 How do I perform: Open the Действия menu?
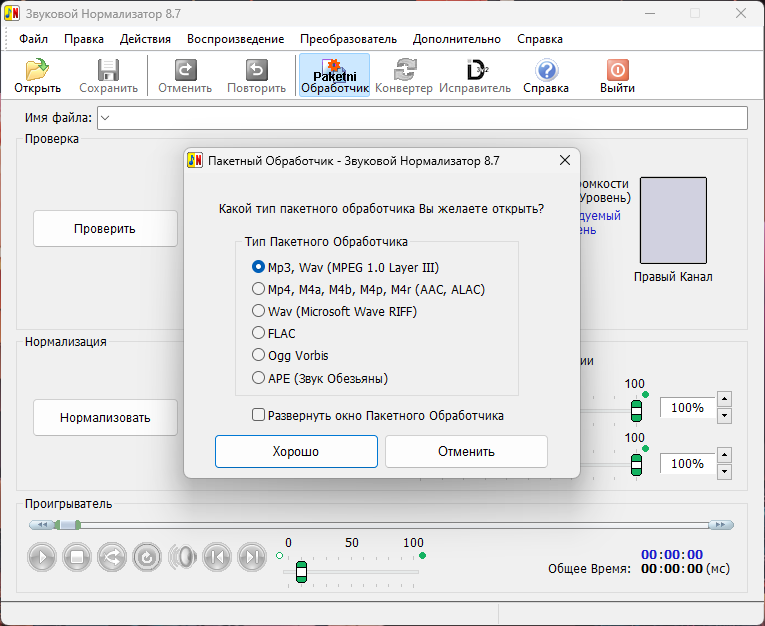click(145, 39)
